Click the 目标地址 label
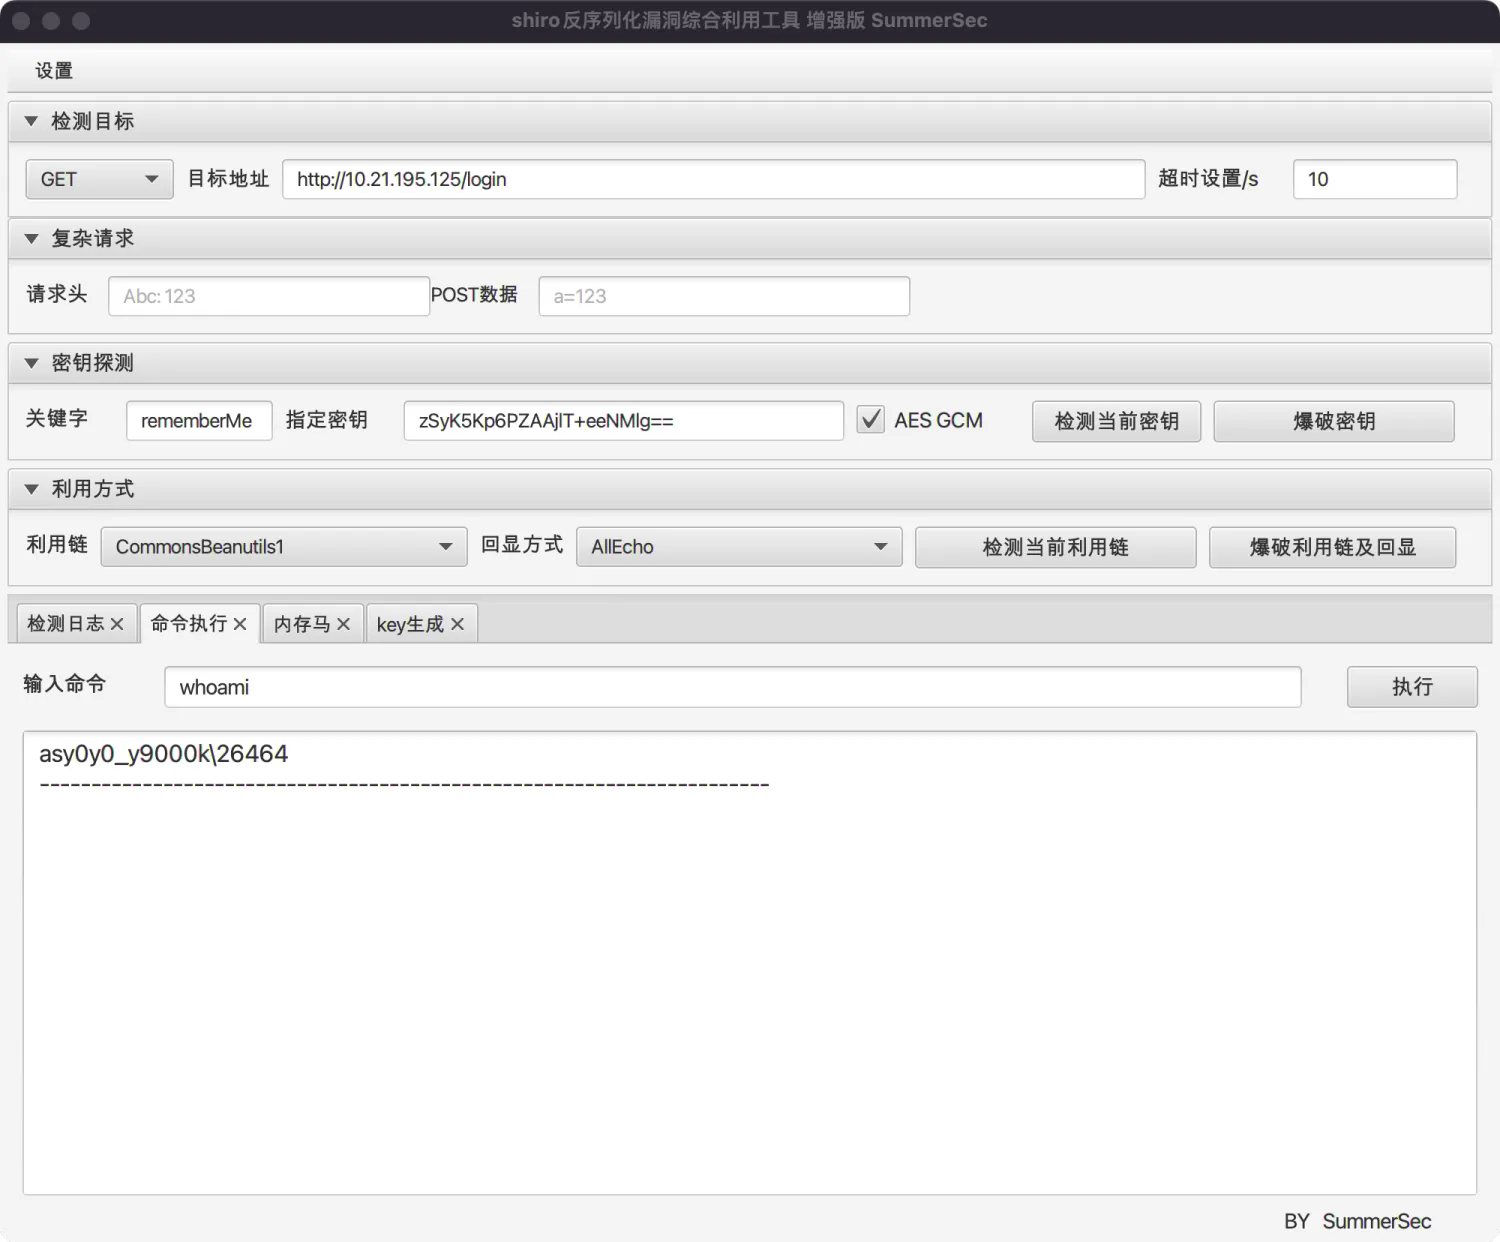This screenshot has width=1500, height=1242. point(229,179)
